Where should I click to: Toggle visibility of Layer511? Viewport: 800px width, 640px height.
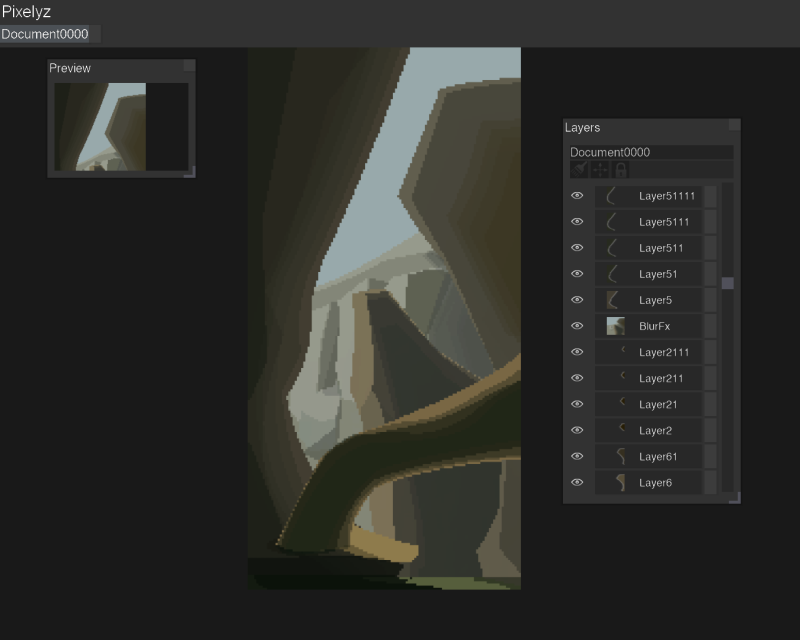point(577,248)
